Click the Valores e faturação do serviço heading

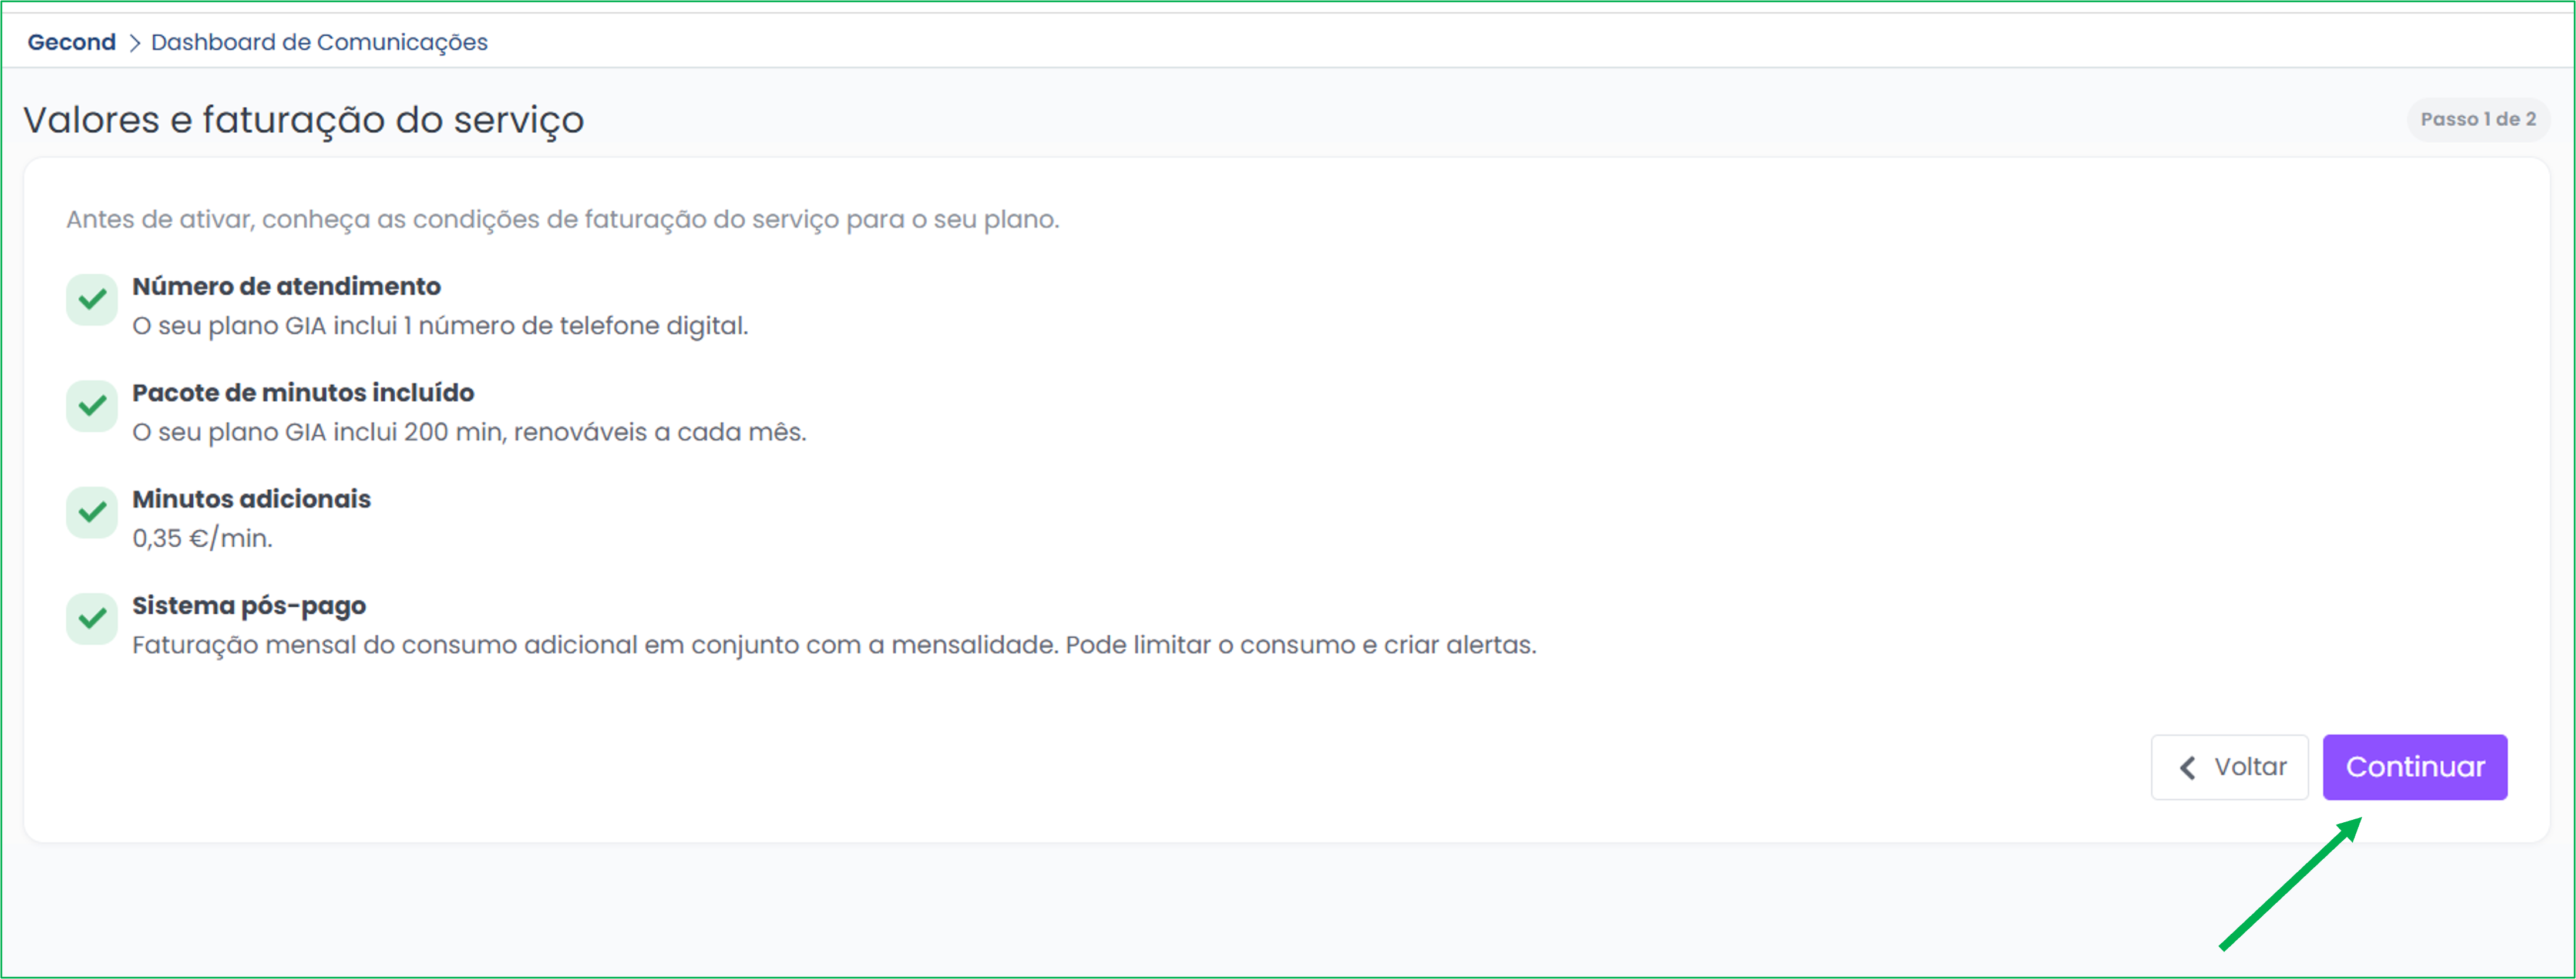(303, 120)
